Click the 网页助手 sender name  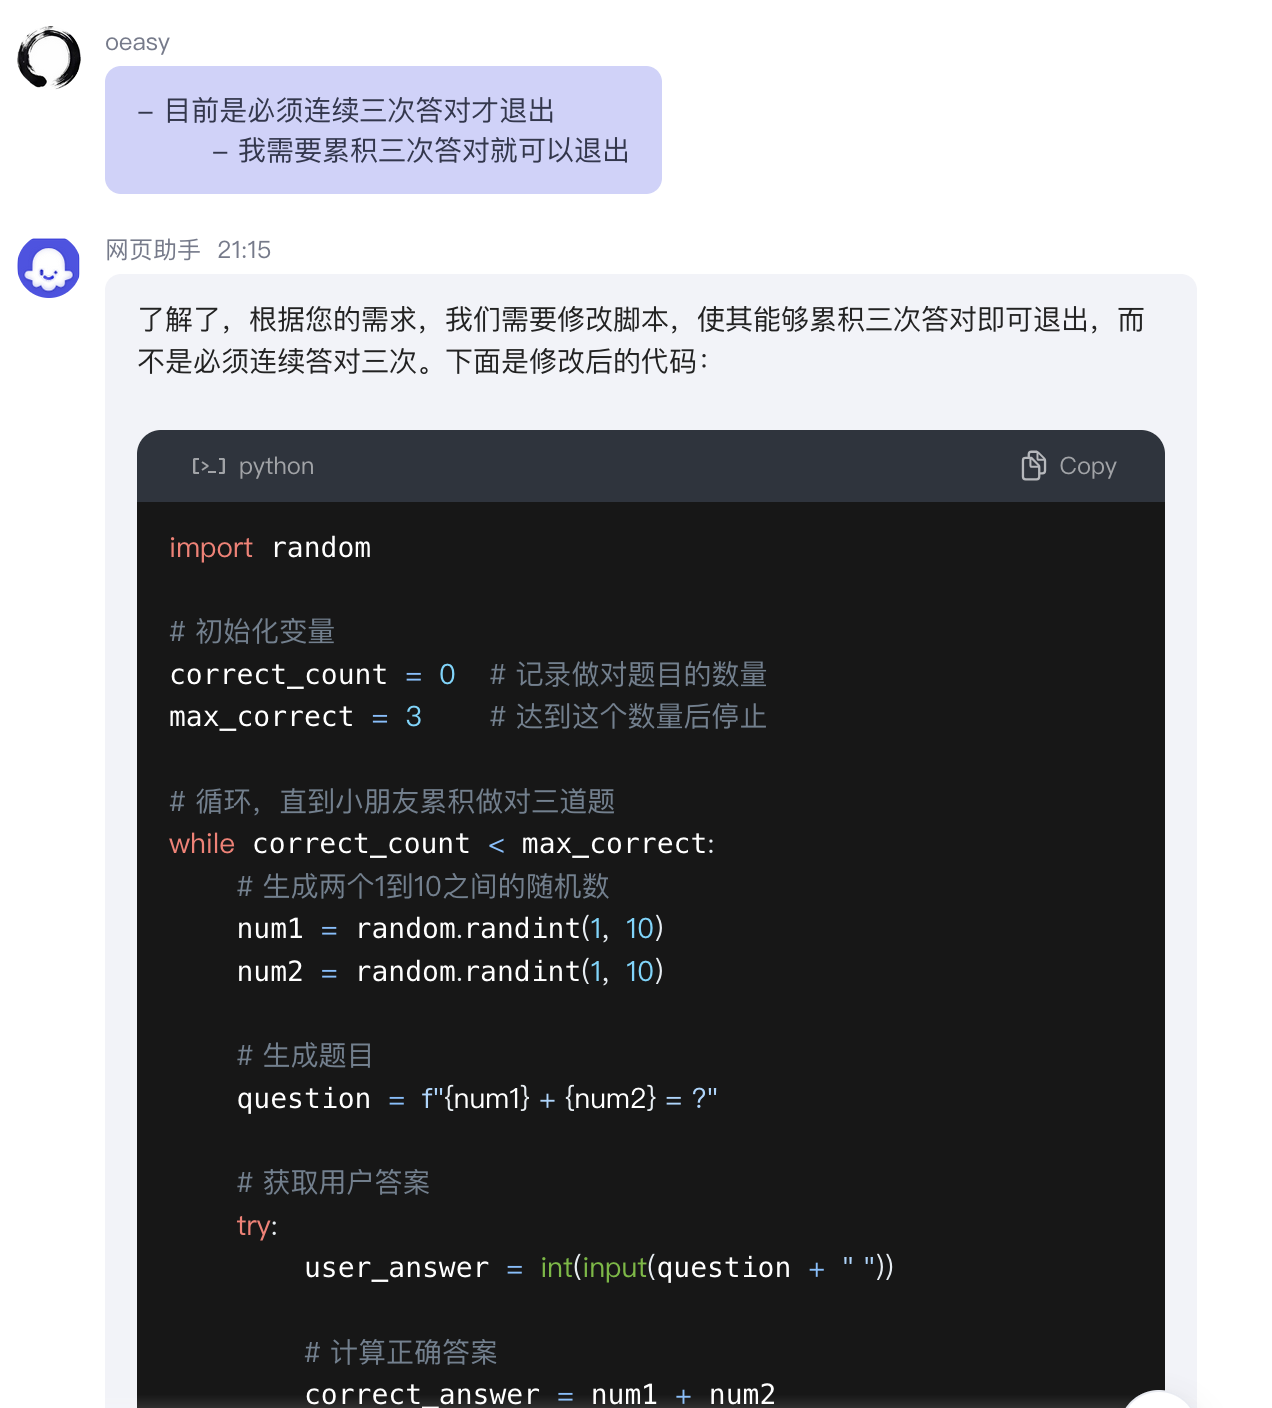pyautogui.click(x=153, y=250)
